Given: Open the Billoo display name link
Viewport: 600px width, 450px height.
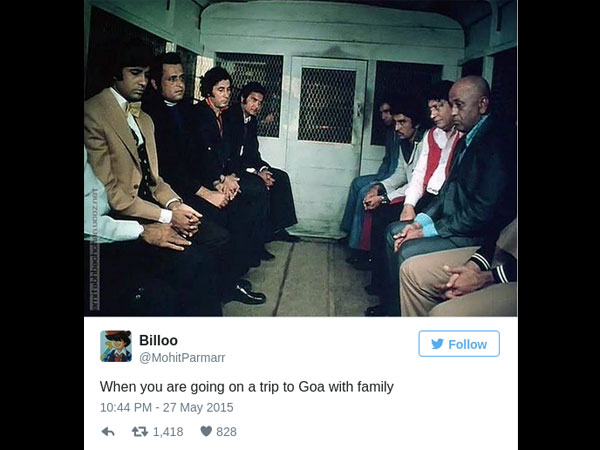Looking at the screenshot, I should tap(158, 340).
